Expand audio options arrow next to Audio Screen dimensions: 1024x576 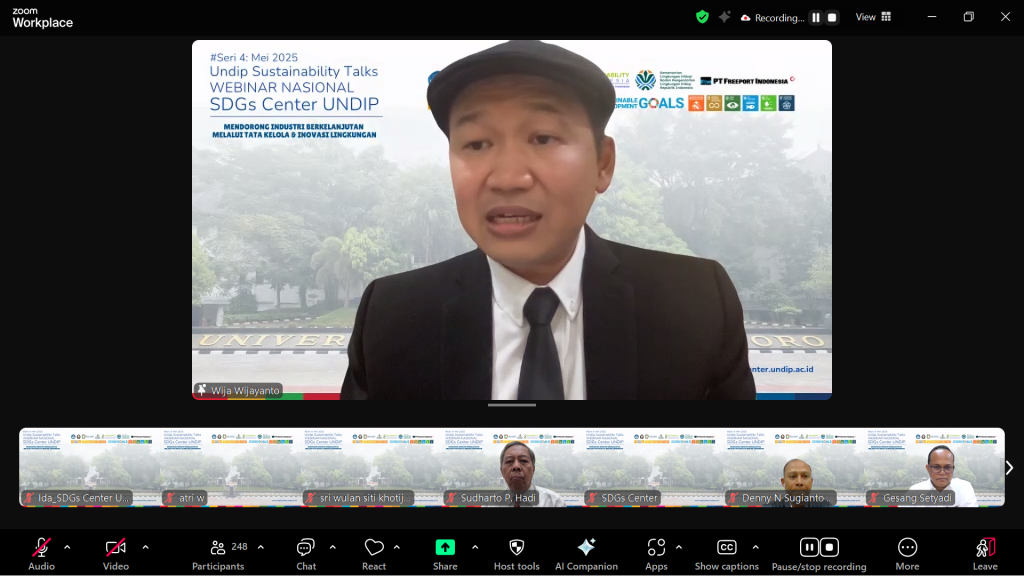point(67,547)
